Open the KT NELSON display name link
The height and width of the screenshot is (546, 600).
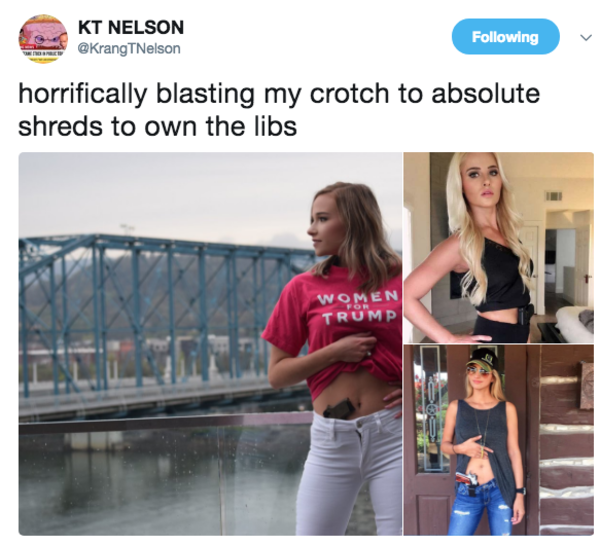131,28
